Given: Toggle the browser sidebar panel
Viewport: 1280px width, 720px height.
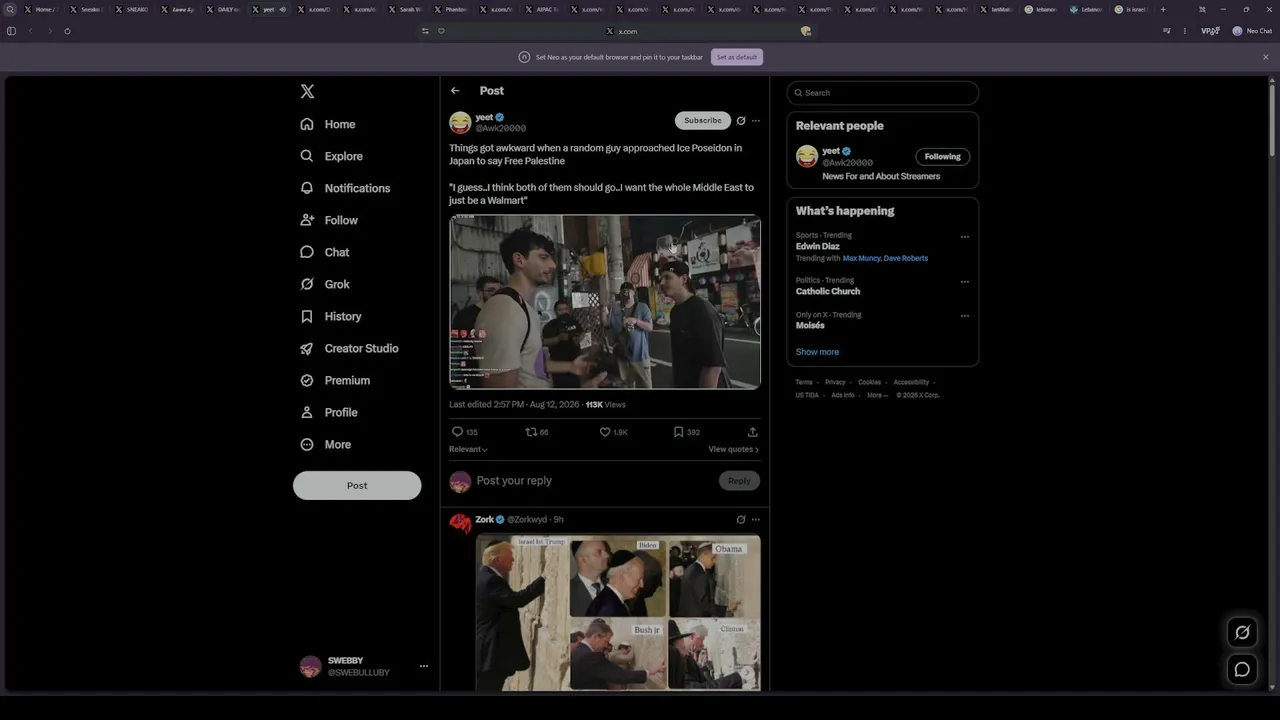Looking at the screenshot, I should [x=11, y=31].
